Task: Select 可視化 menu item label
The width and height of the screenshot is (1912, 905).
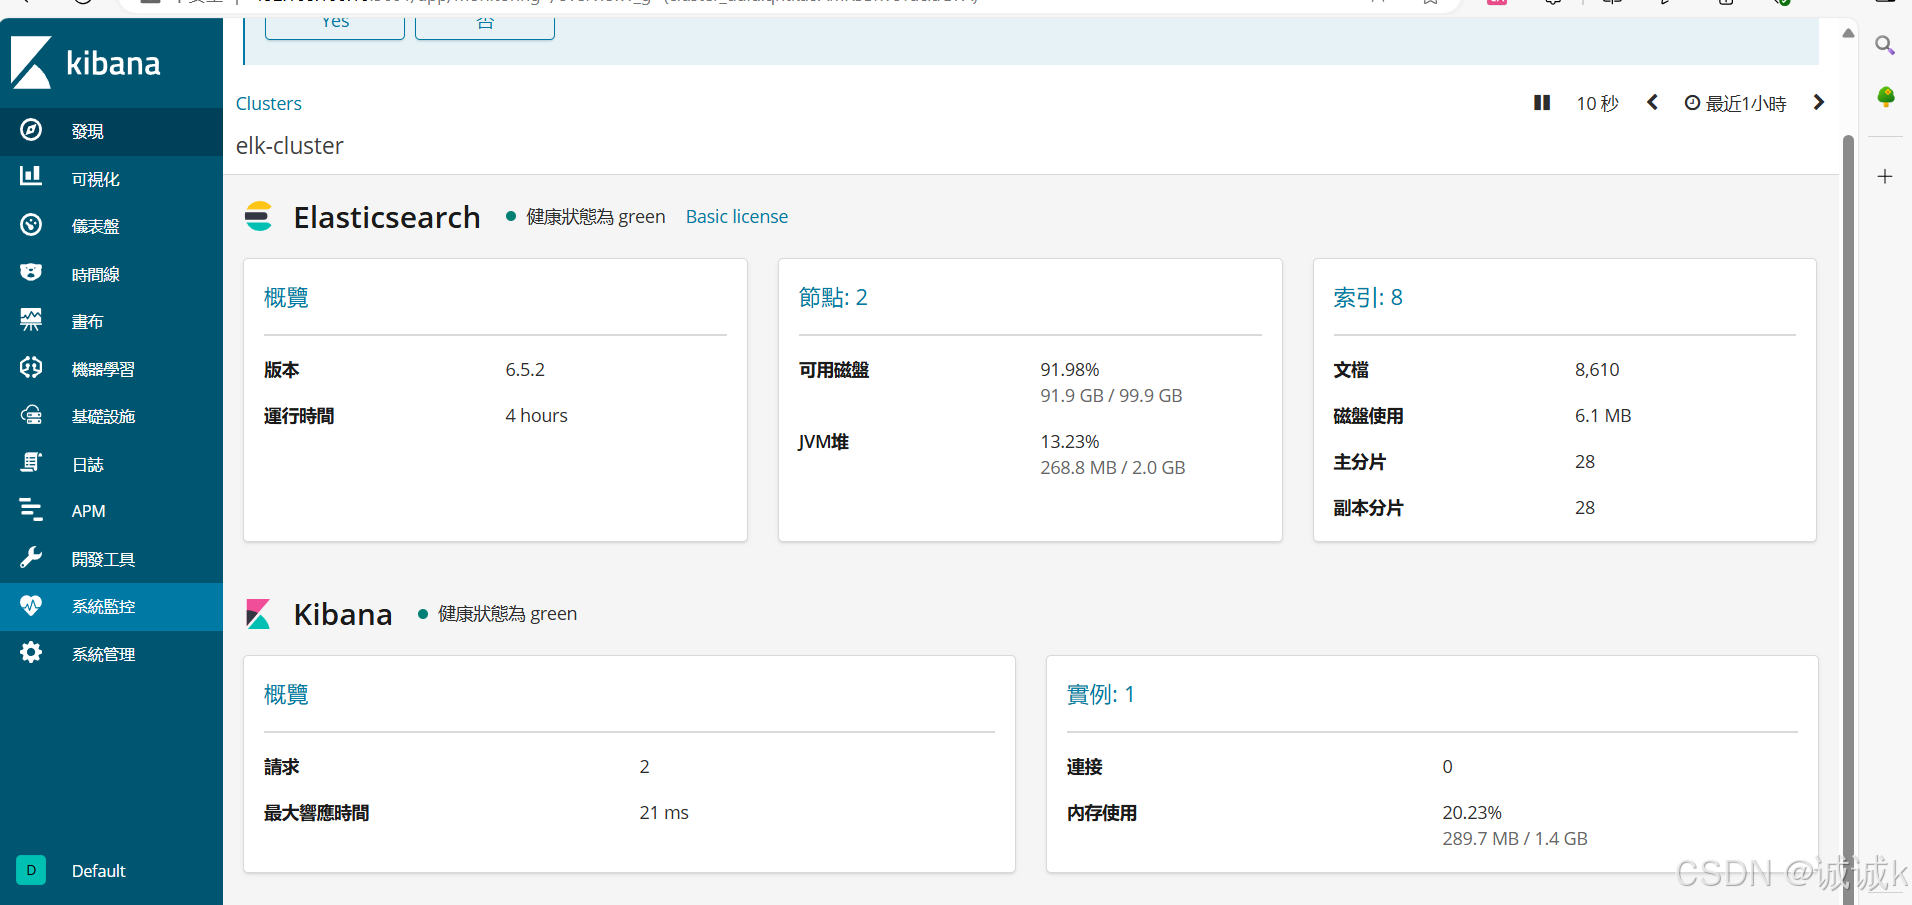Action: (x=96, y=179)
